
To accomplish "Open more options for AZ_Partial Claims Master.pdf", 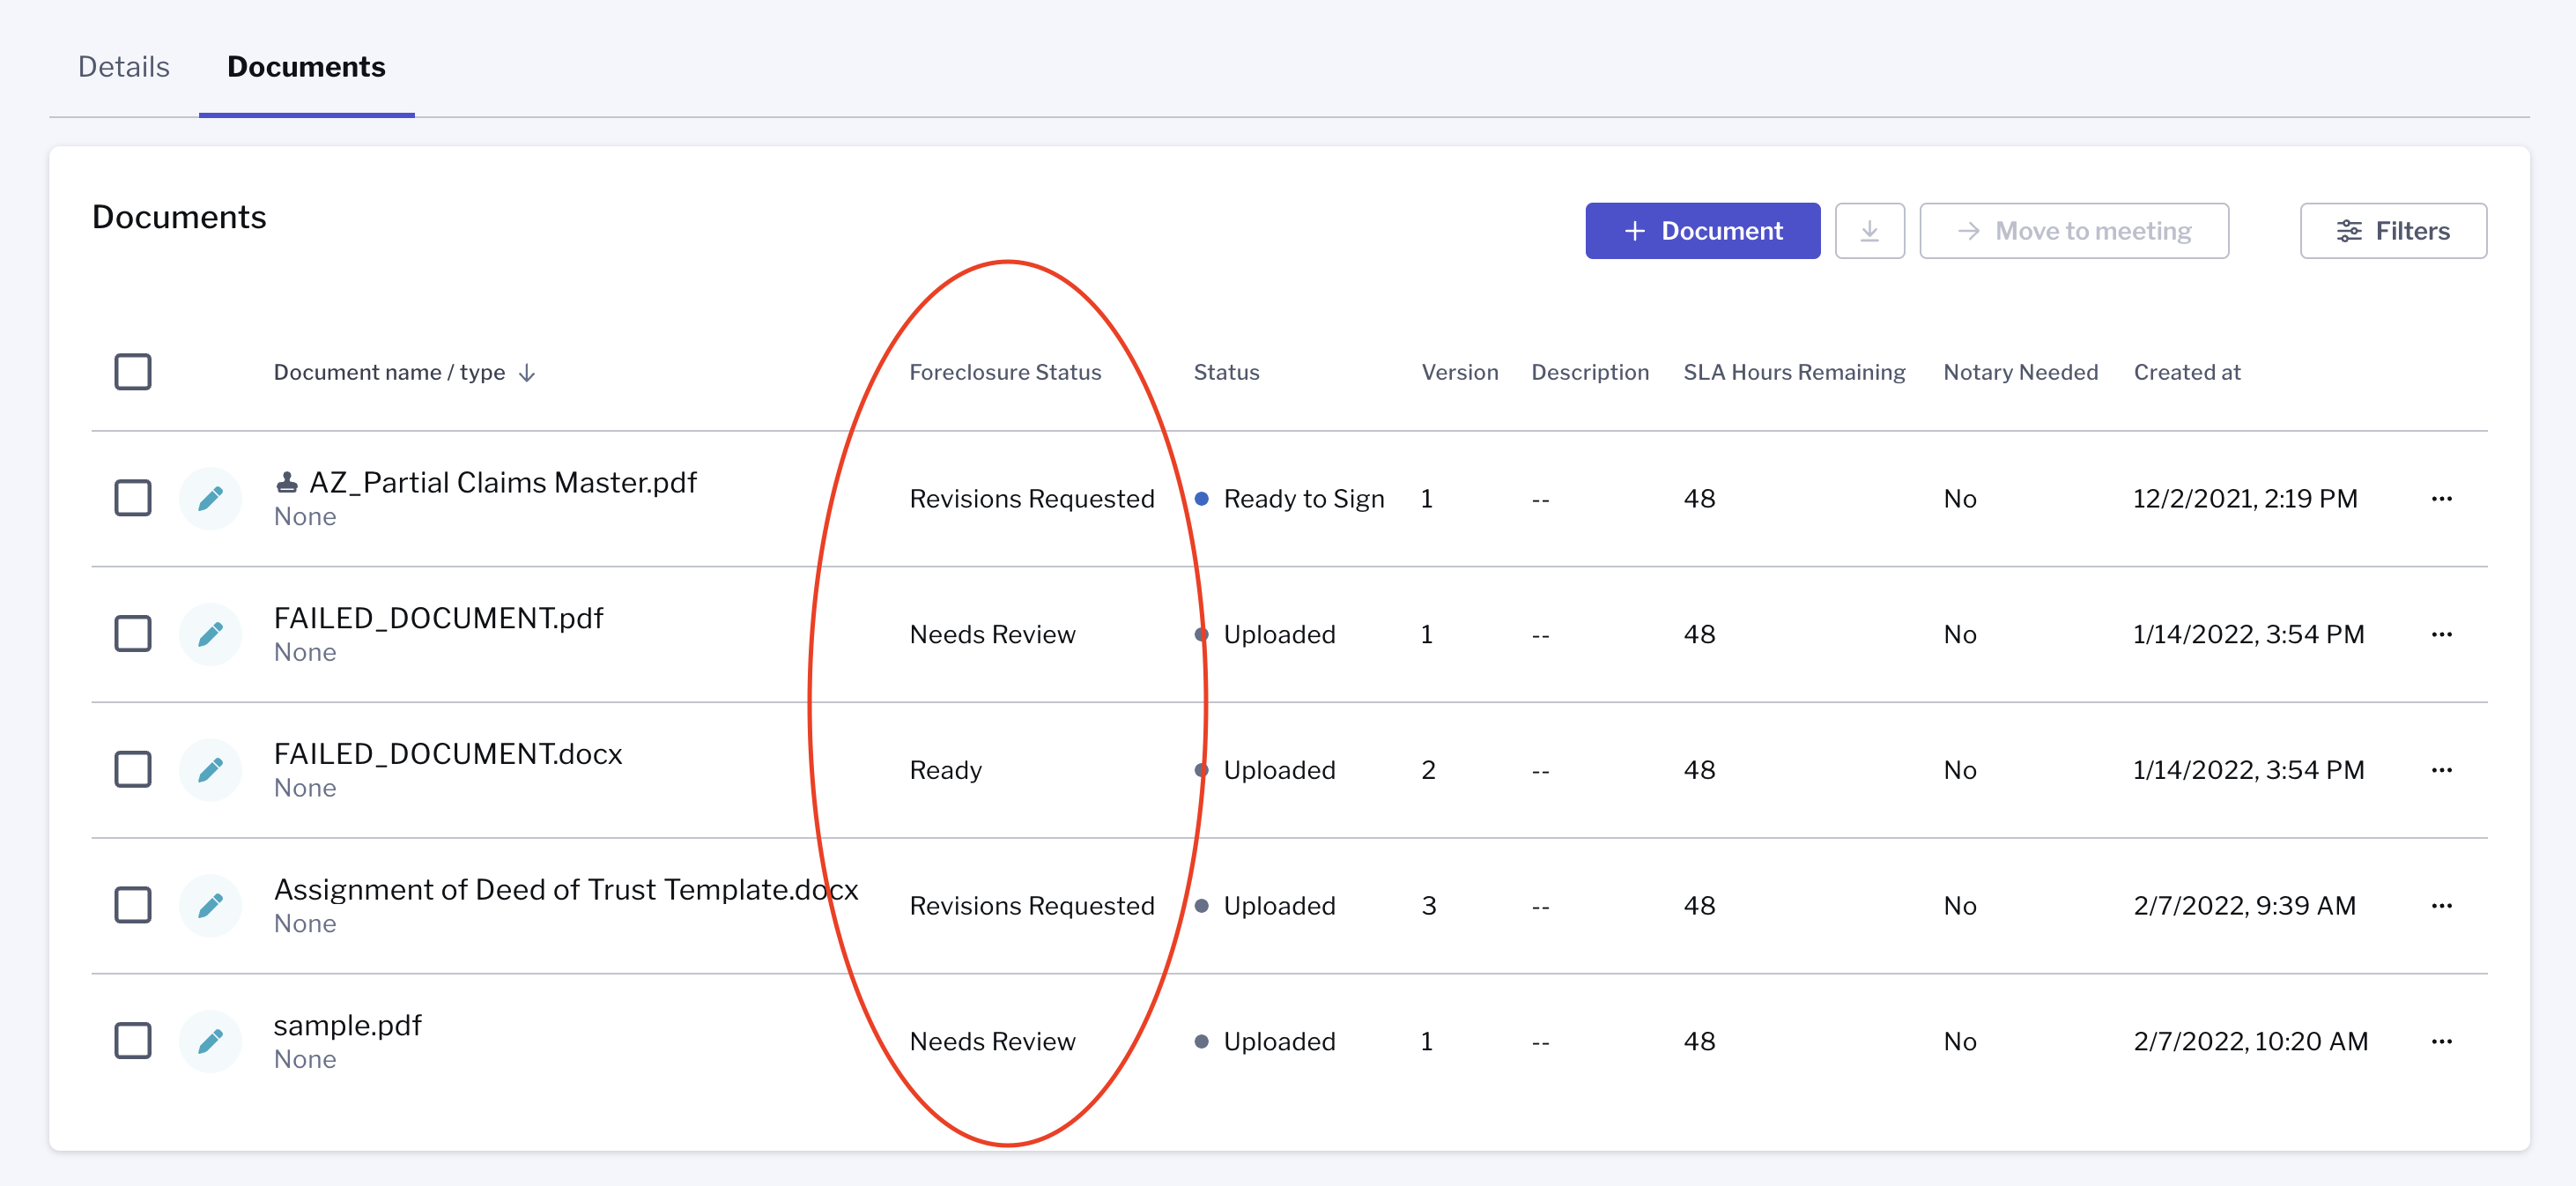I will click(x=2441, y=499).
